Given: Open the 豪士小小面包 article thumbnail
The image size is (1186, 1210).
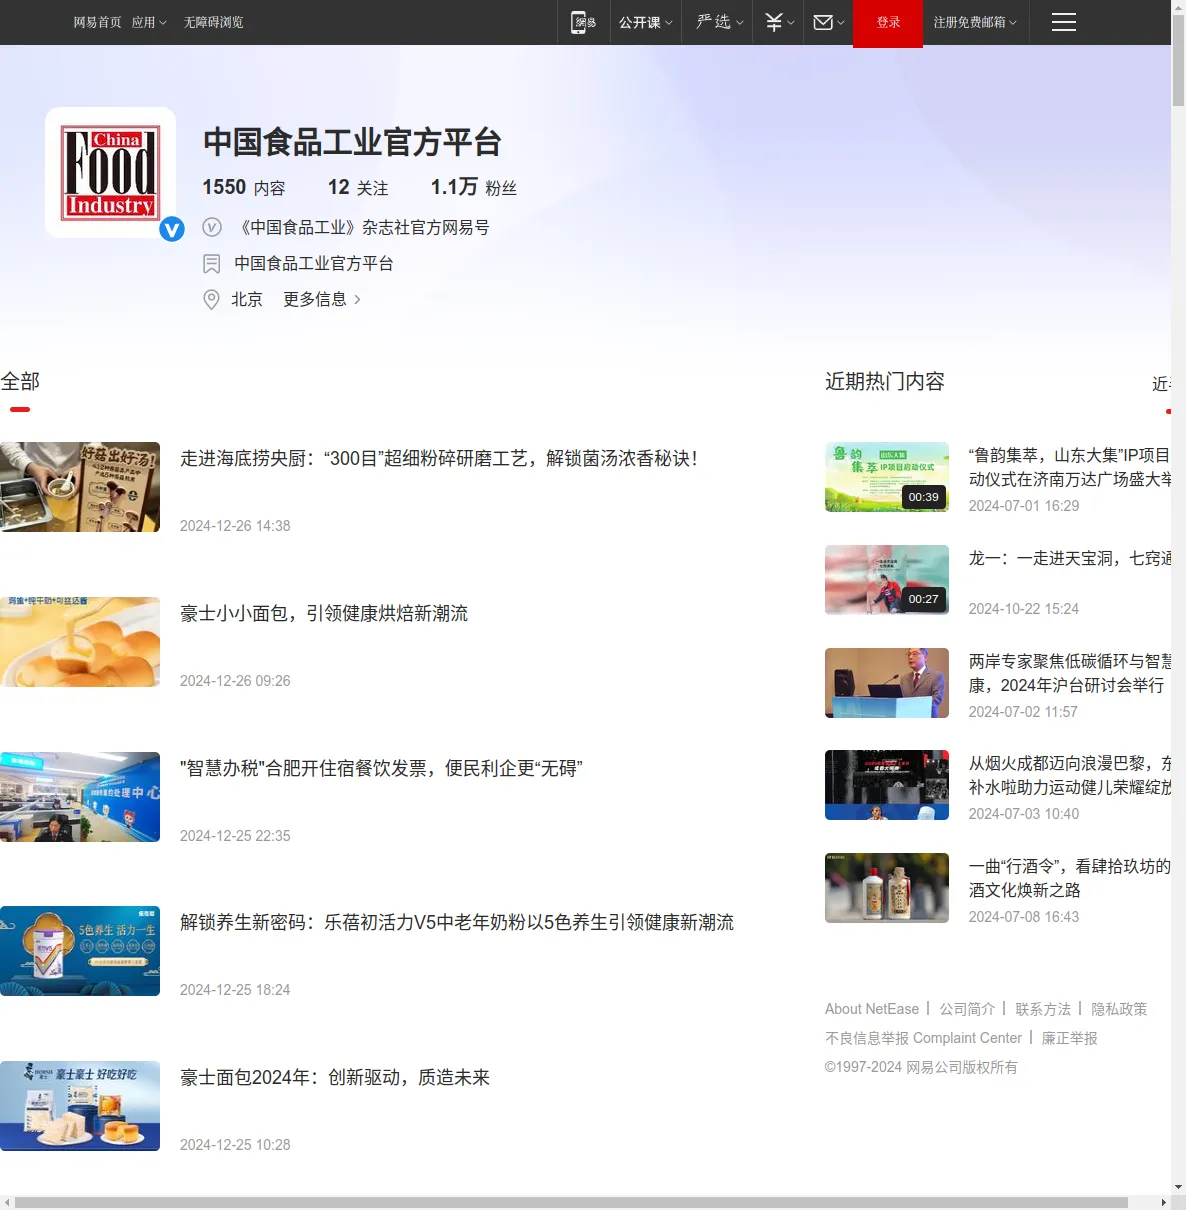Looking at the screenshot, I should pyautogui.click(x=80, y=642).
